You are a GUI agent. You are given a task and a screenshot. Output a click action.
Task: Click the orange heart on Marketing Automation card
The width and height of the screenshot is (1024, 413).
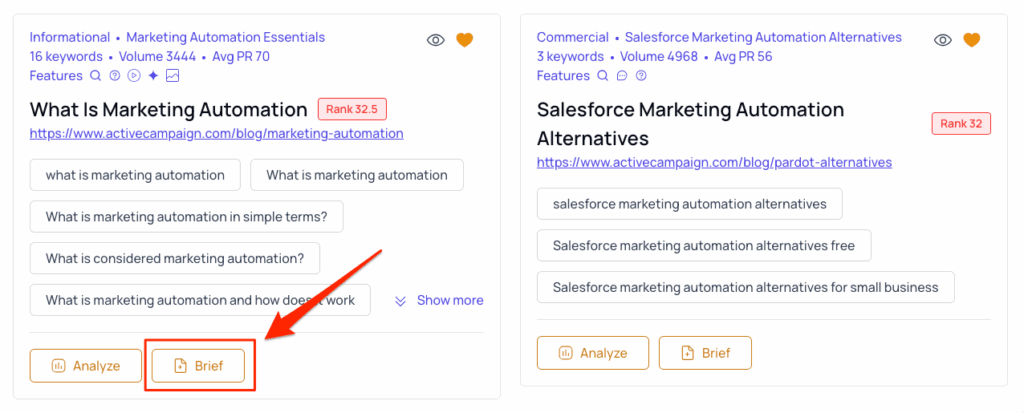(464, 40)
